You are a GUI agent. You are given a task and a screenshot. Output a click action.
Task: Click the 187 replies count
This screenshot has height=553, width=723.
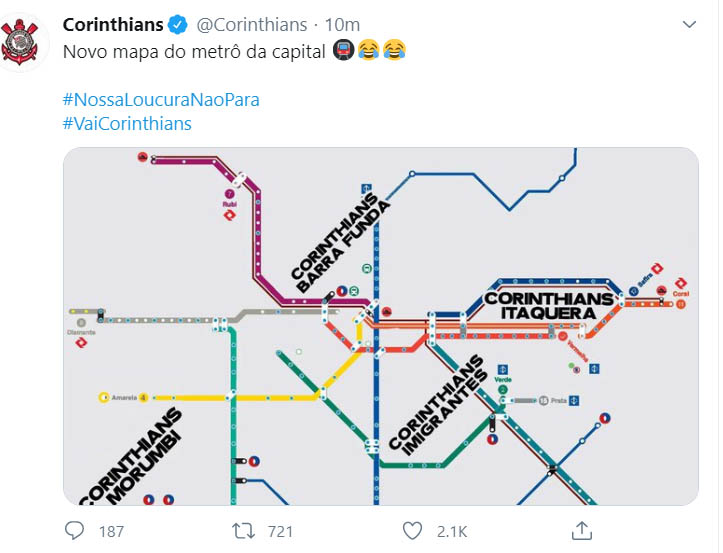pos(111,531)
